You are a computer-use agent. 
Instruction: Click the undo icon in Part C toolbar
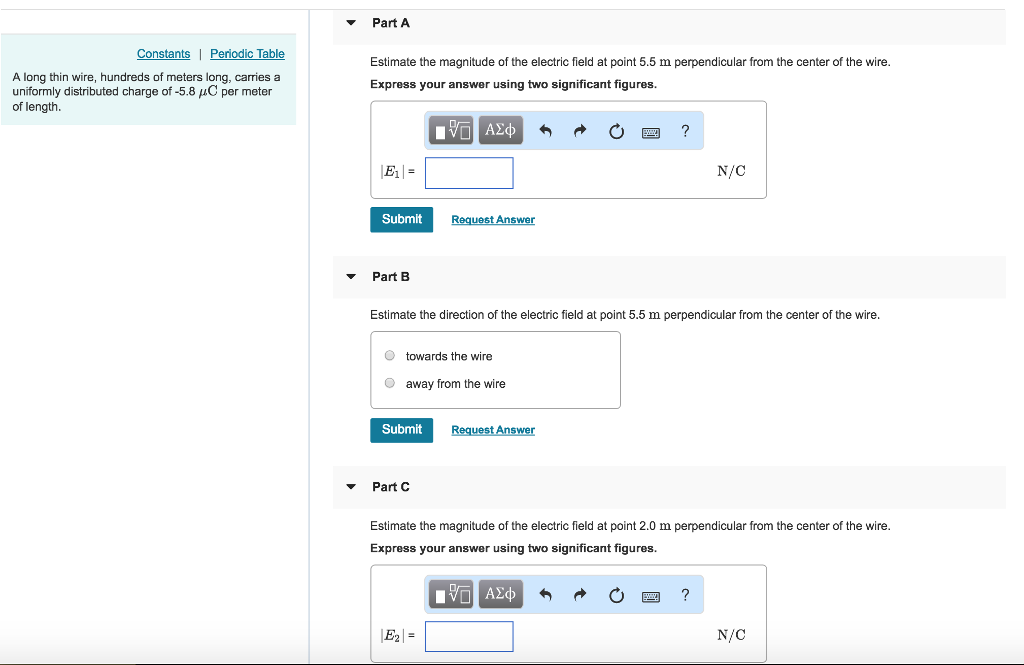545,593
